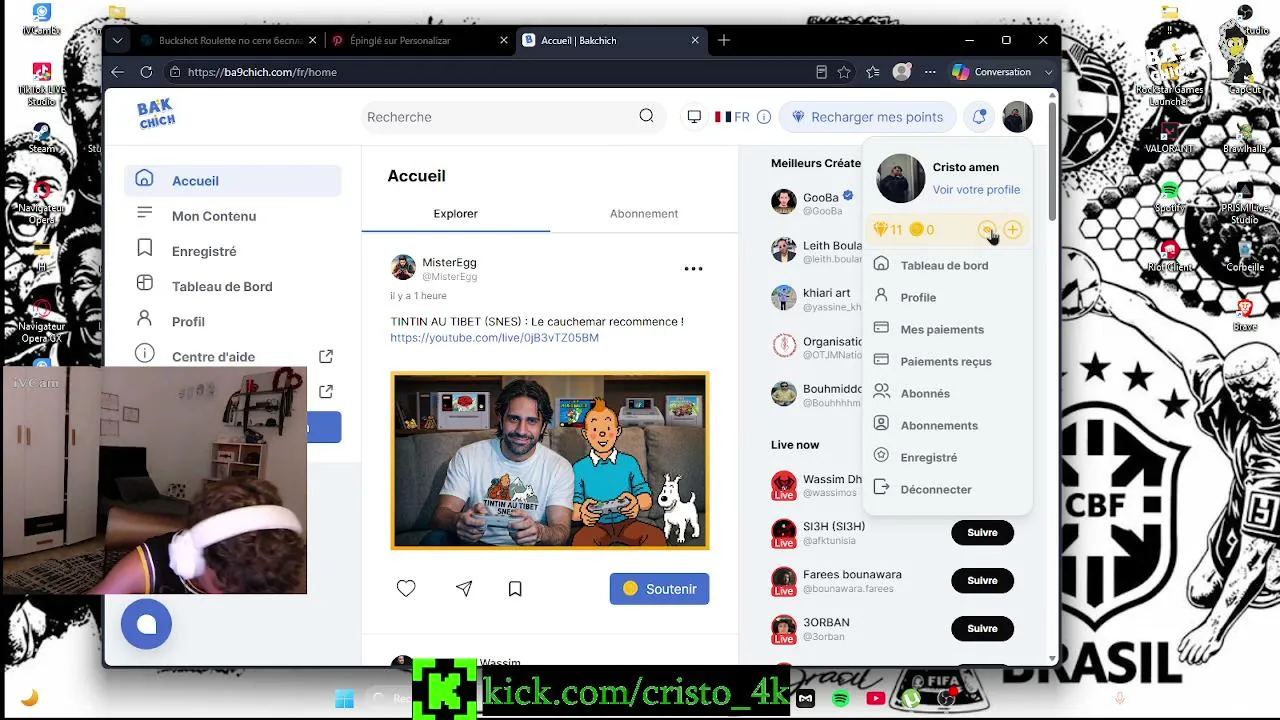Open TikTok LIVE Studio desktop shortcut
The image size is (1280, 720).
[42, 86]
